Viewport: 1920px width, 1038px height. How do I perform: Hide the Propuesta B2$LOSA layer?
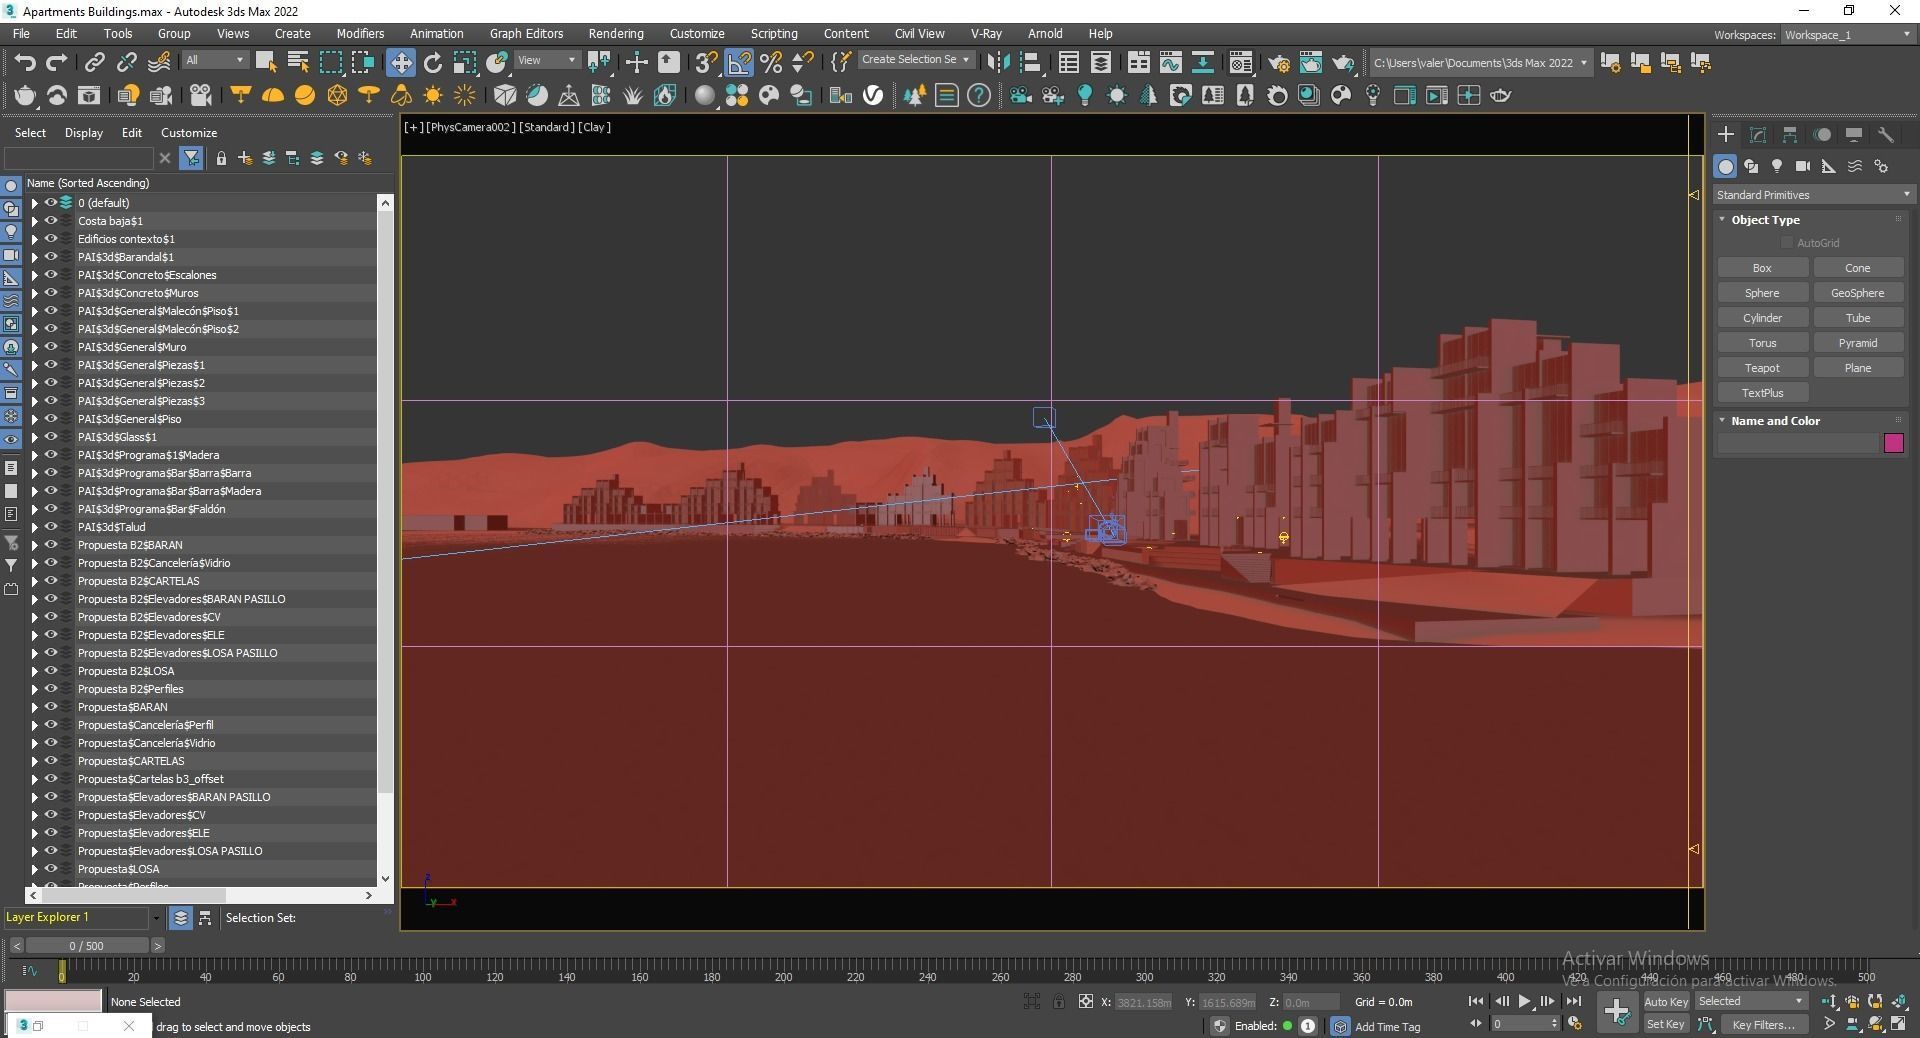pos(50,670)
